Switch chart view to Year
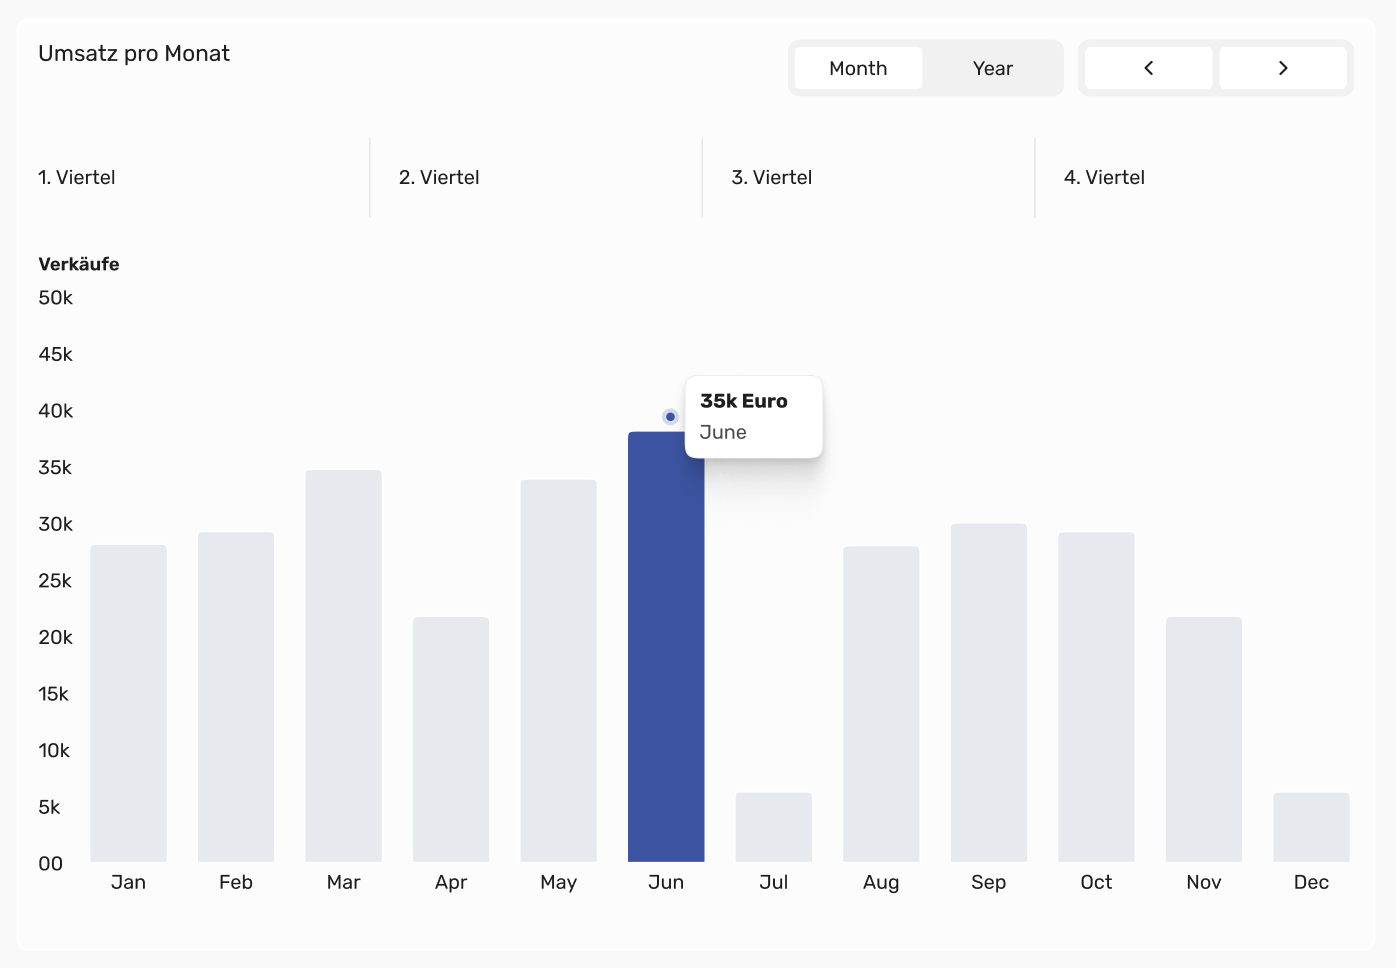 click(x=993, y=68)
